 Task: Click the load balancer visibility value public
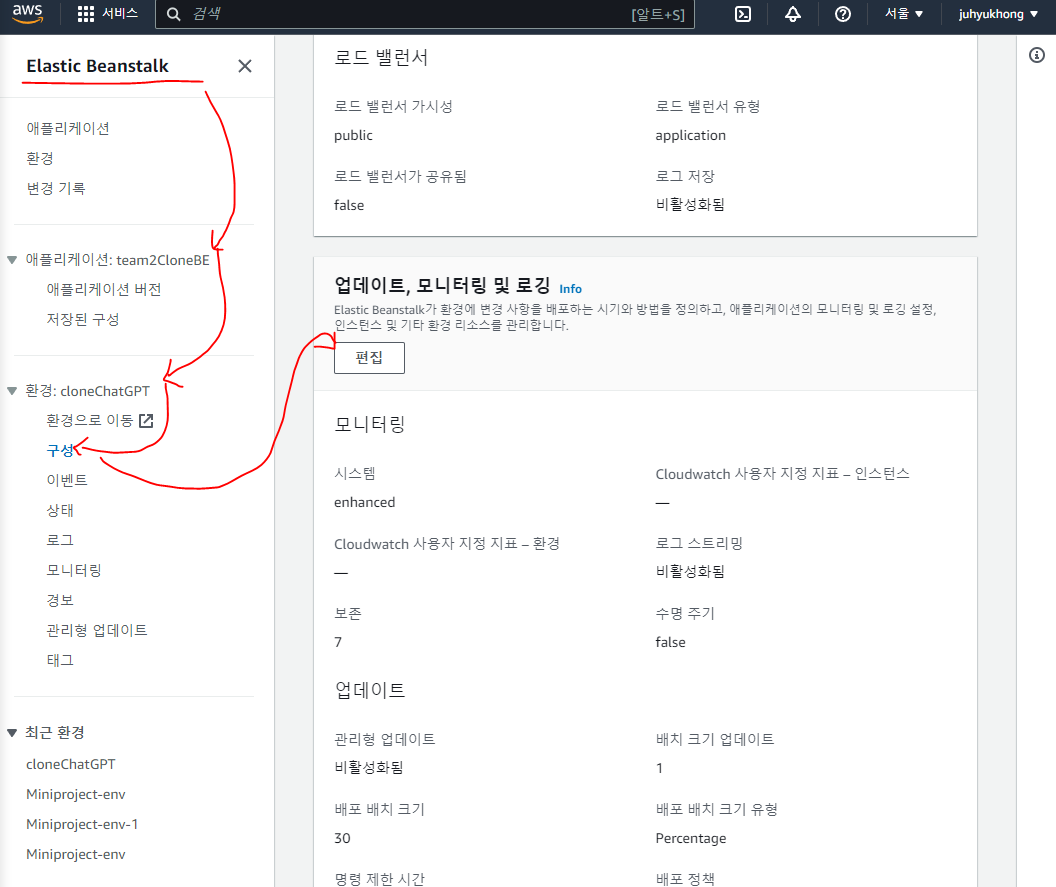pos(353,135)
